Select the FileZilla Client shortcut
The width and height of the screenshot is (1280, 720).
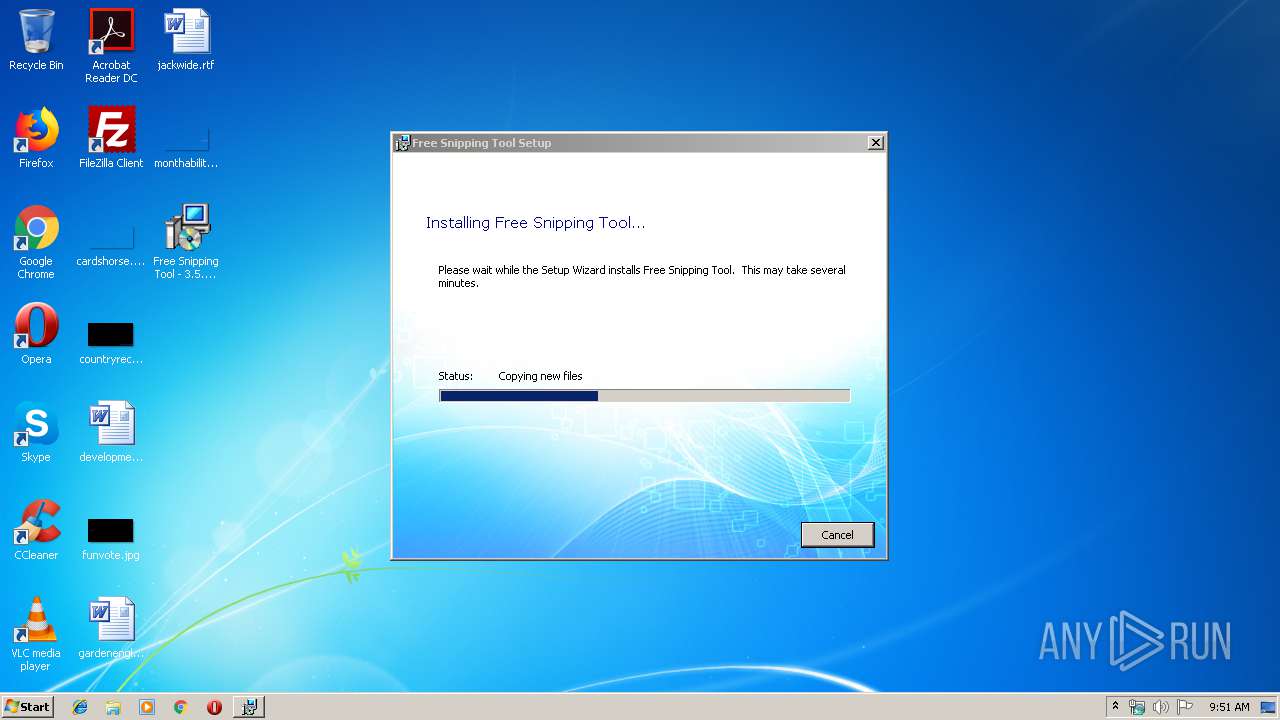tap(111, 139)
